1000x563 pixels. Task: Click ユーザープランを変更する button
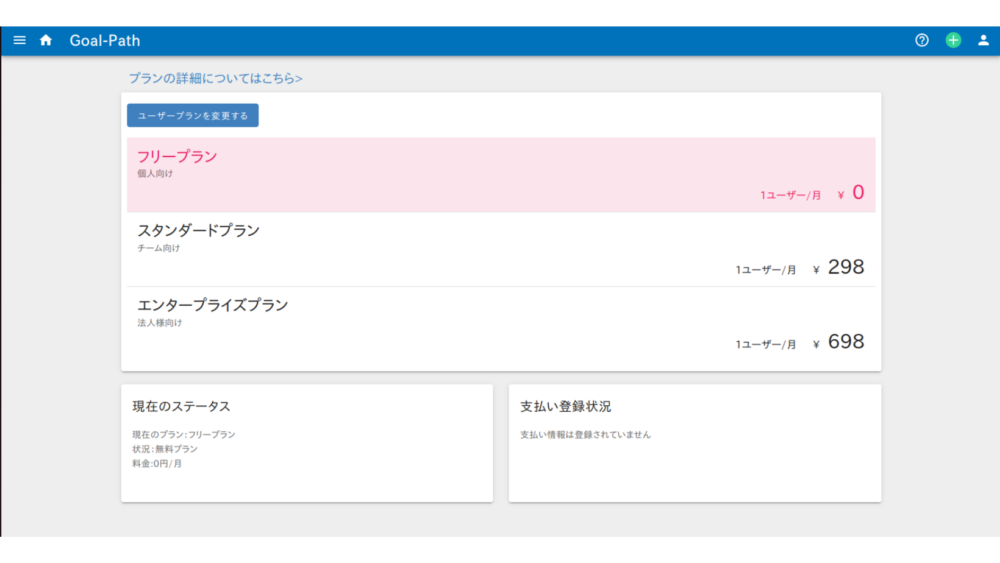[193, 115]
